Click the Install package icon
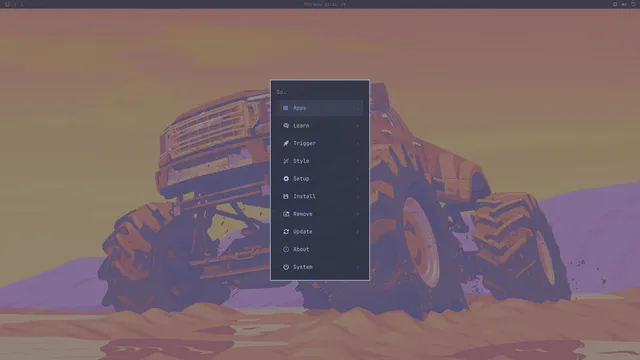This screenshot has height=360, width=640. point(286,196)
